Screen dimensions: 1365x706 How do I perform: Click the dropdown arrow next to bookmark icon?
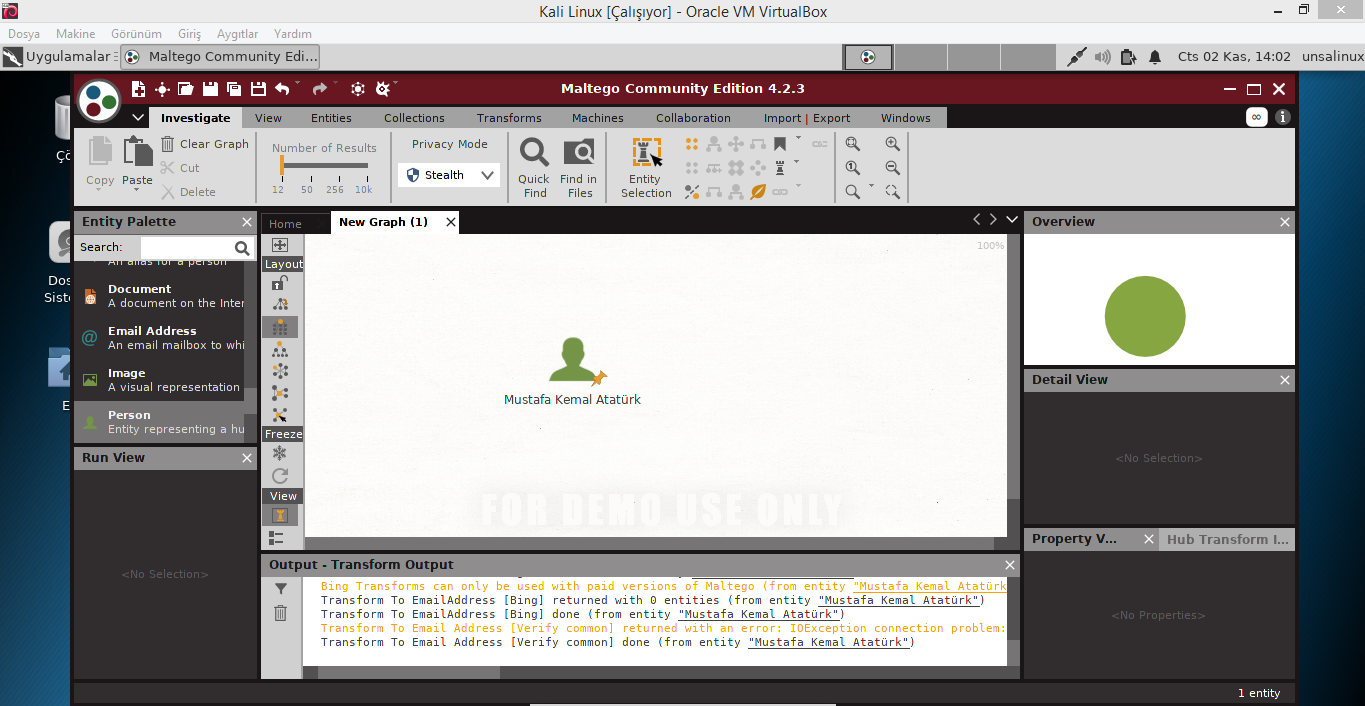point(797,139)
